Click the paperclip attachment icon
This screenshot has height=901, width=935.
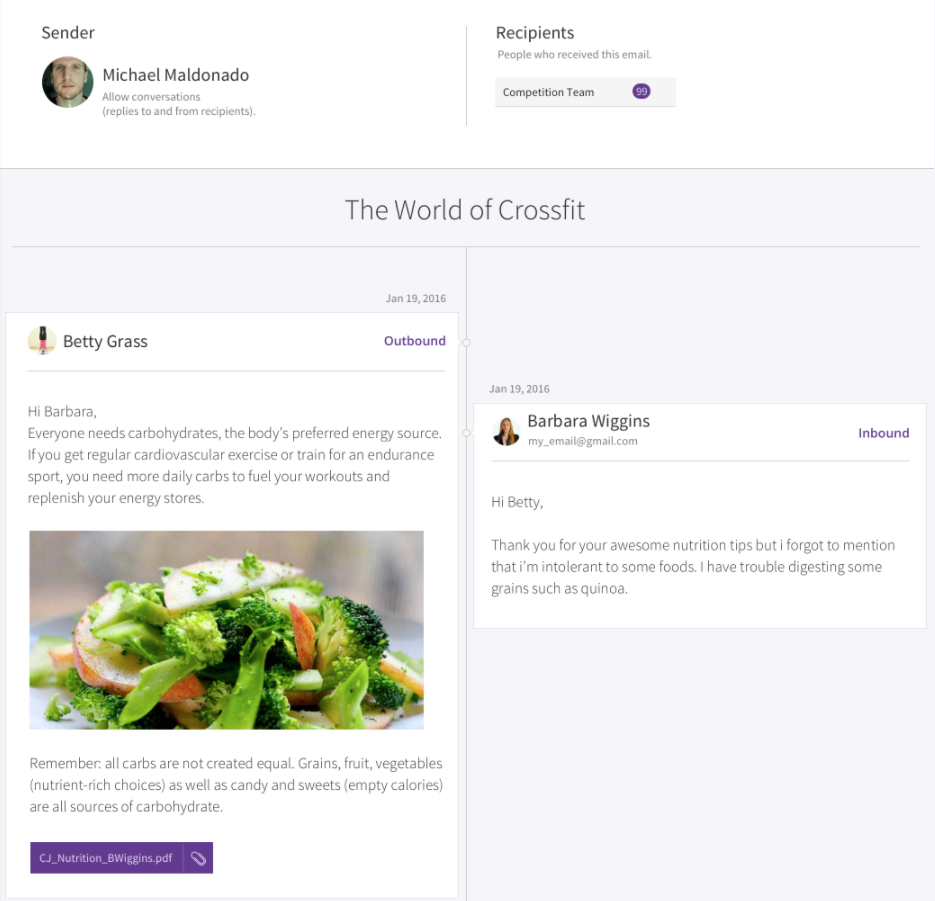click(198, 857)
